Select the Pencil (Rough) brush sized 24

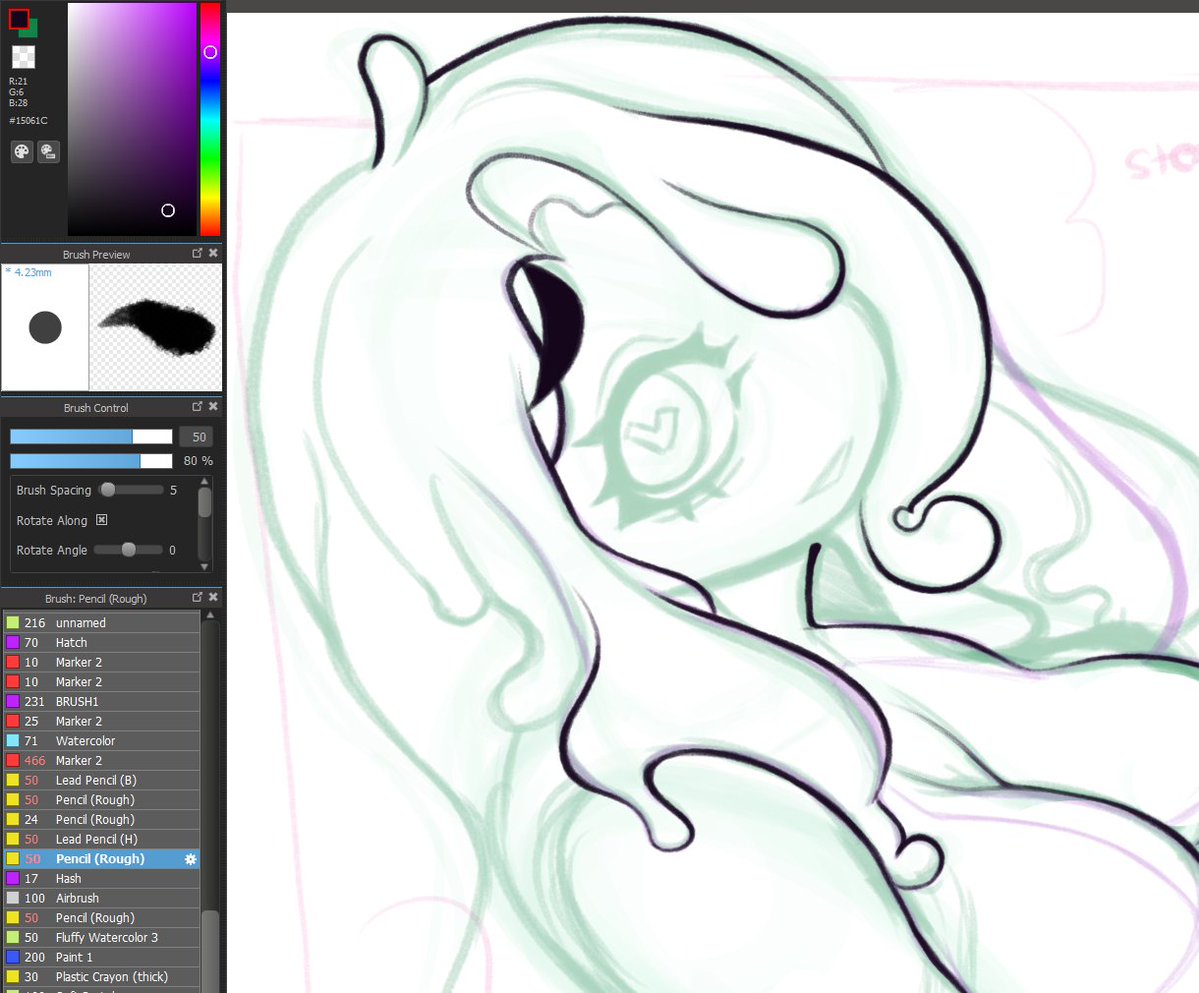(102, 819)
